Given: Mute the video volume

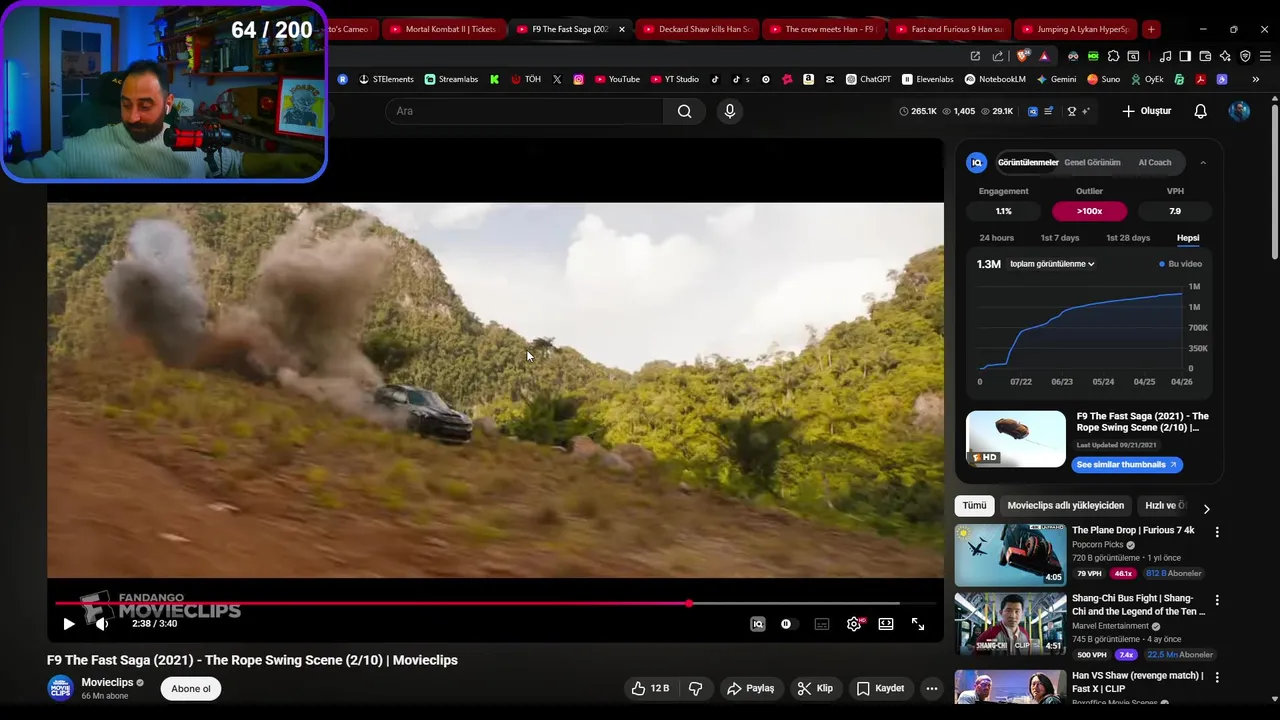Looking at the screenshot, I should 101,624.
